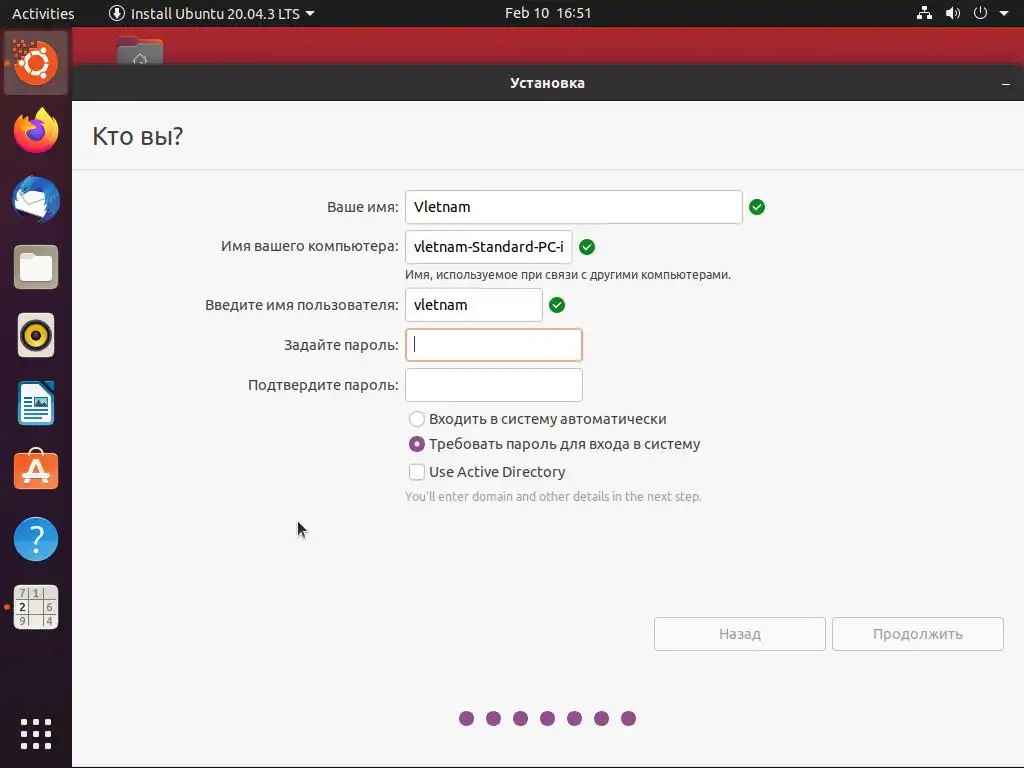Click green checkmark next to 'Ваше имя'
Image resolution: width=1024 pixels, height=768 pixels.
(757, 207)
